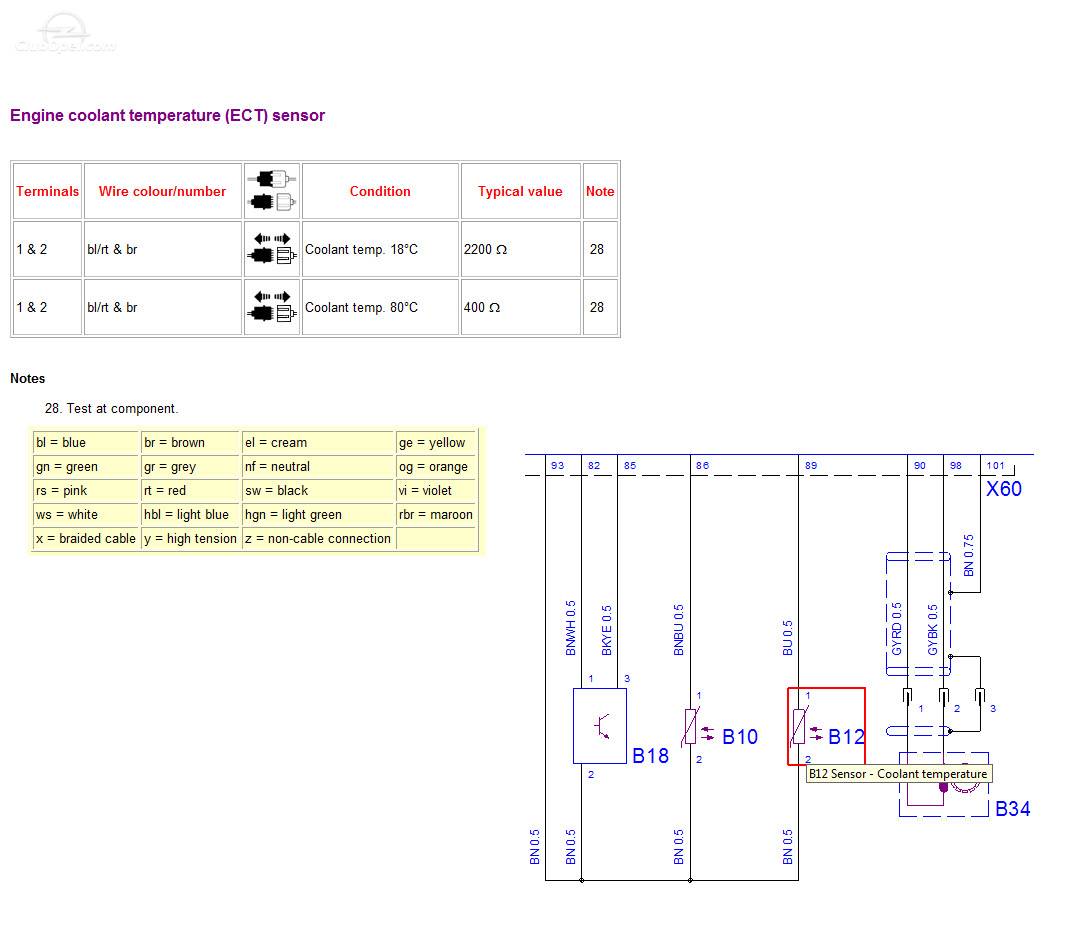Click the 'Condition' column header
Viewport: 1079px width, 941px height.
pyautogui.click(x=380, y=191)
